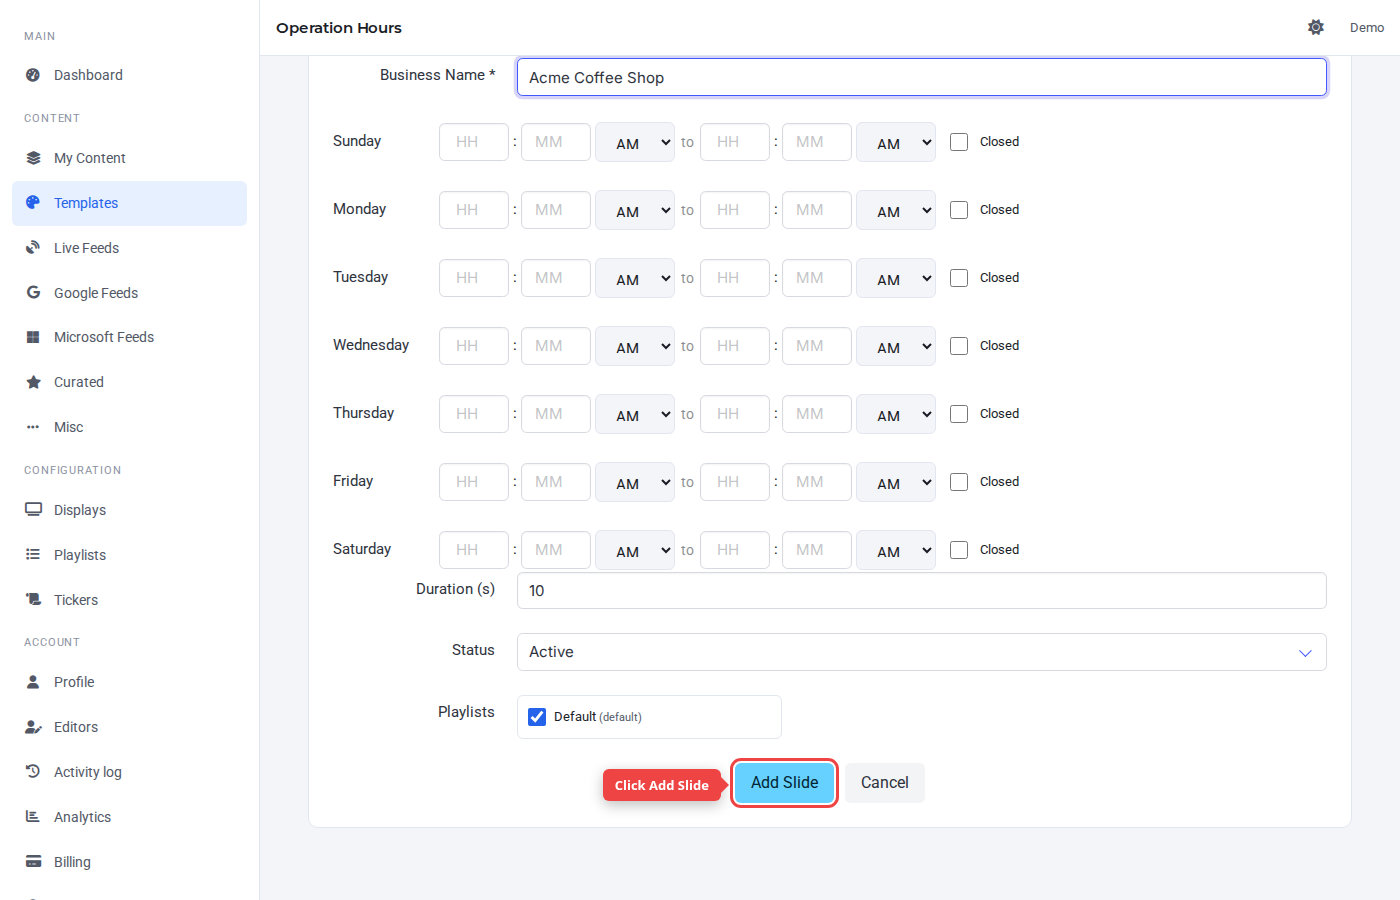Open Sunday opening AM/PM dropdown
The image size is (1400, 900).
click(x=635, y=142)
